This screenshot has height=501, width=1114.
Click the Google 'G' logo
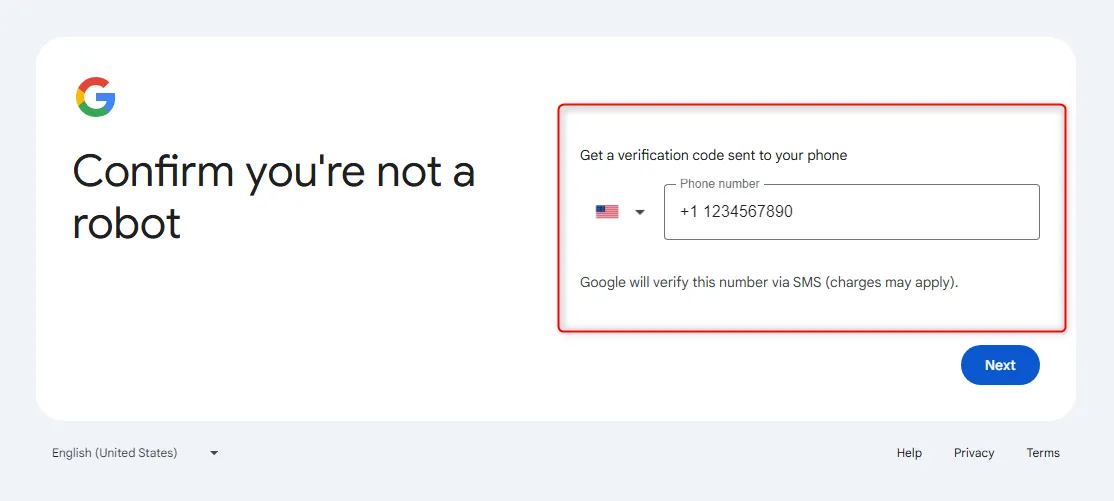[96, 97]
